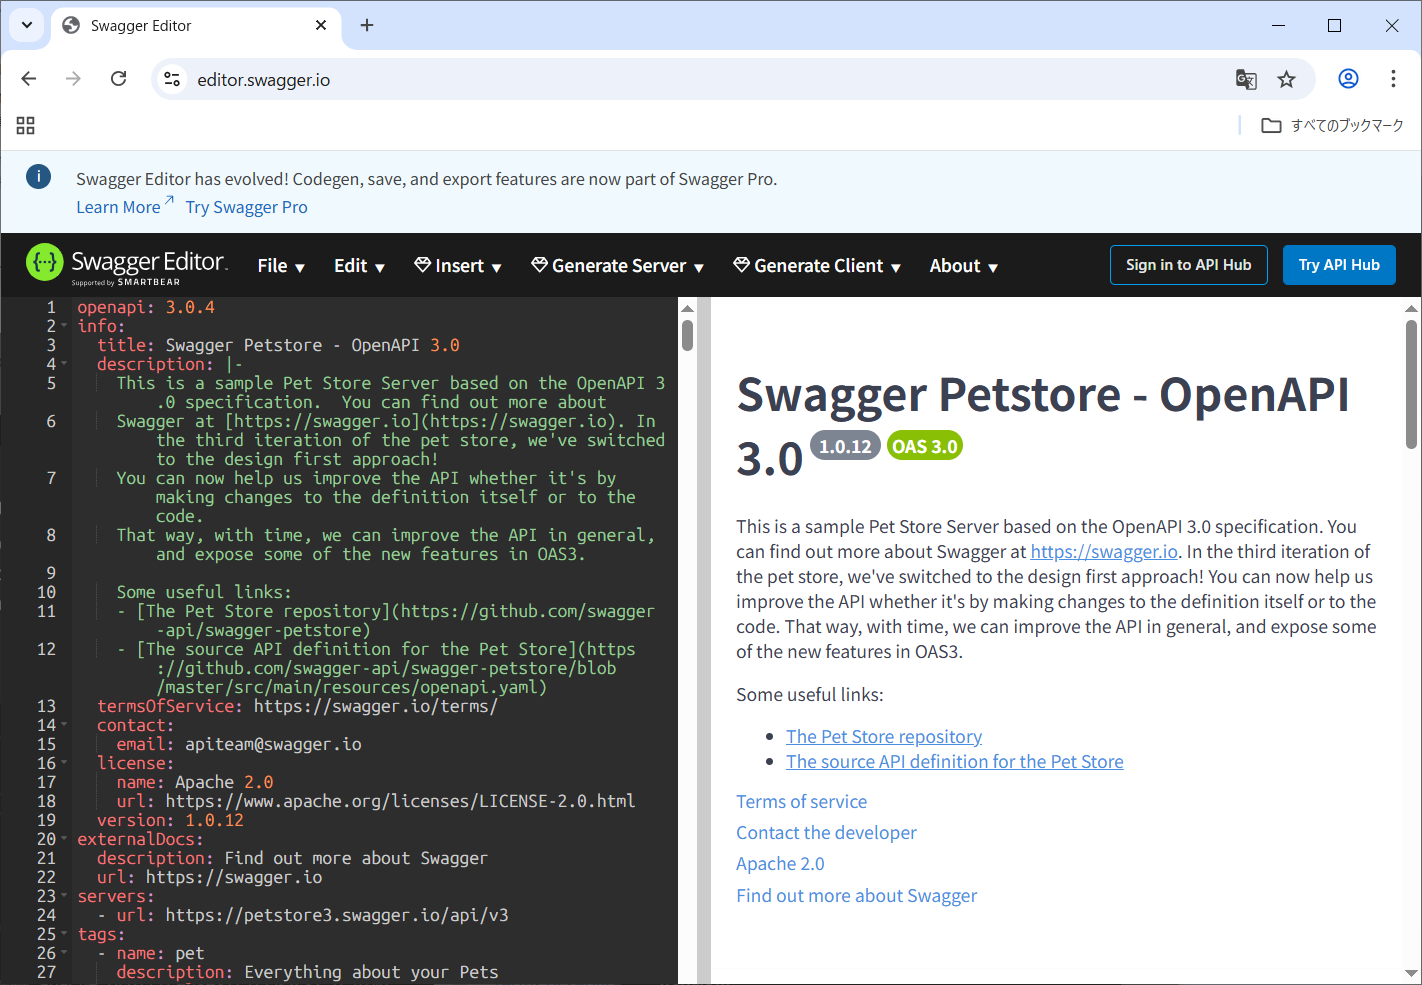Open the Chrome profile icon
The image size is (1422, 985).
(1348, 79)
